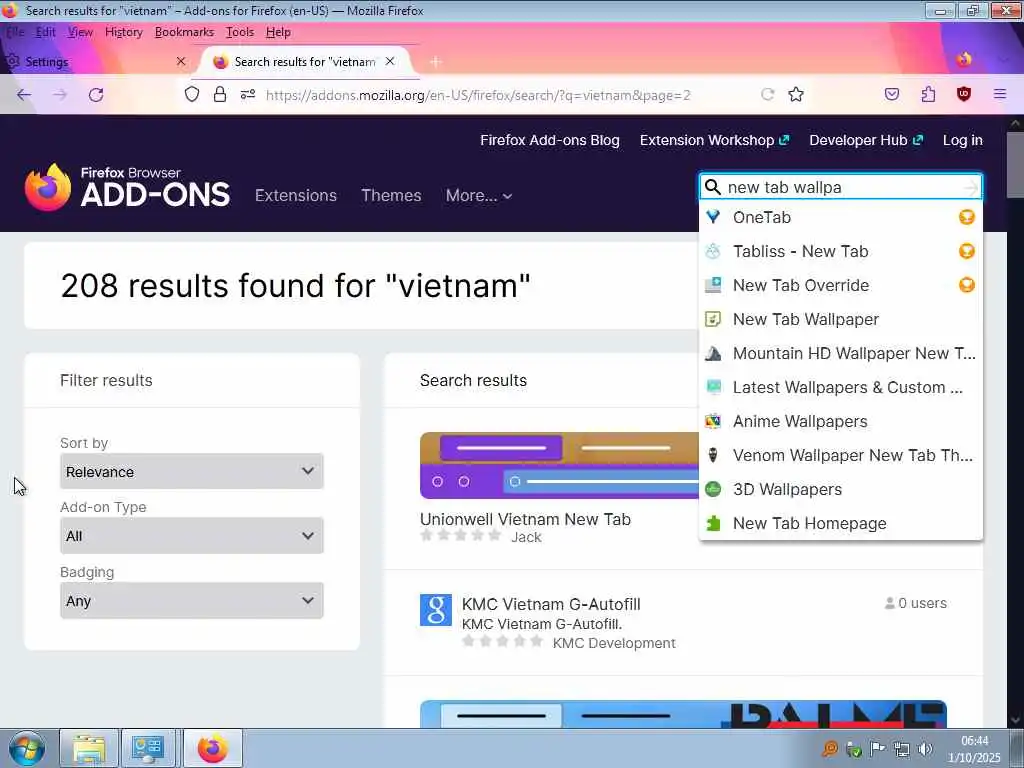The width and height of the screenshot is (1024, 768).
Task: Select the New Tab Homepage suggestion
Action: tap(840, 523)
